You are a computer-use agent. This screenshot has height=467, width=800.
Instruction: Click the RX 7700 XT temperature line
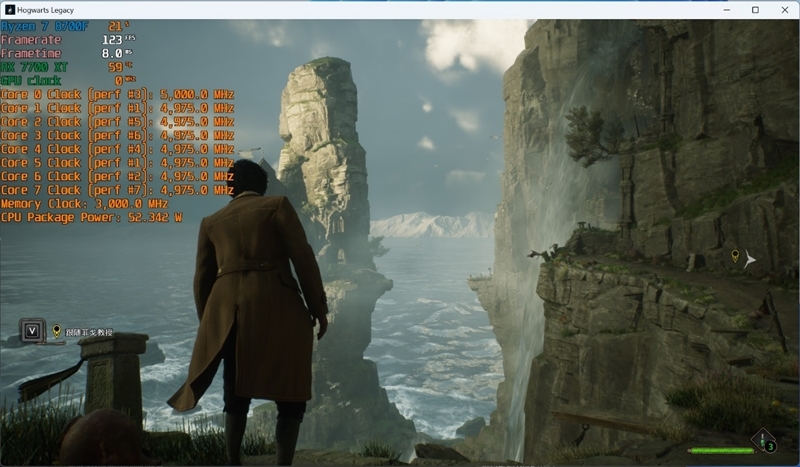[67, 67]
